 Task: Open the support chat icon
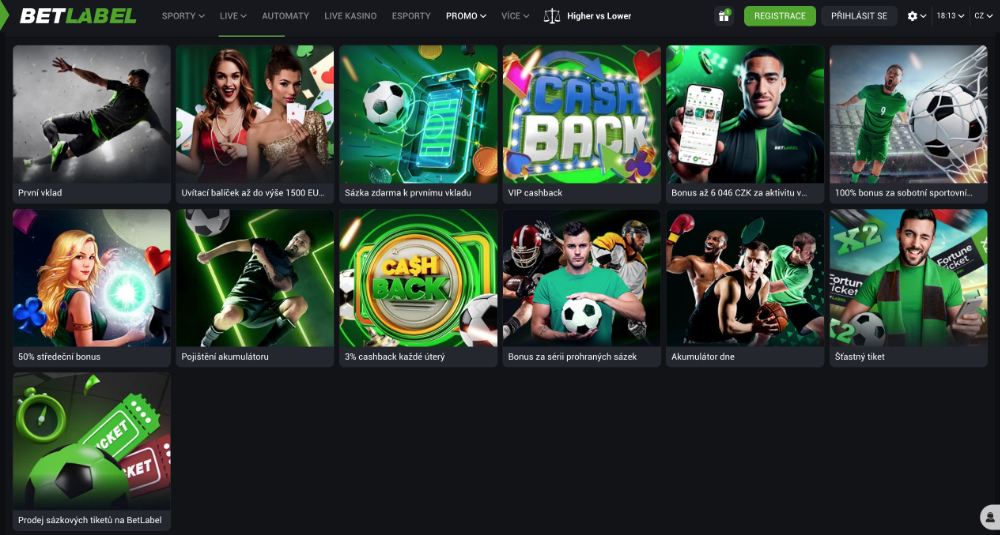990,516
